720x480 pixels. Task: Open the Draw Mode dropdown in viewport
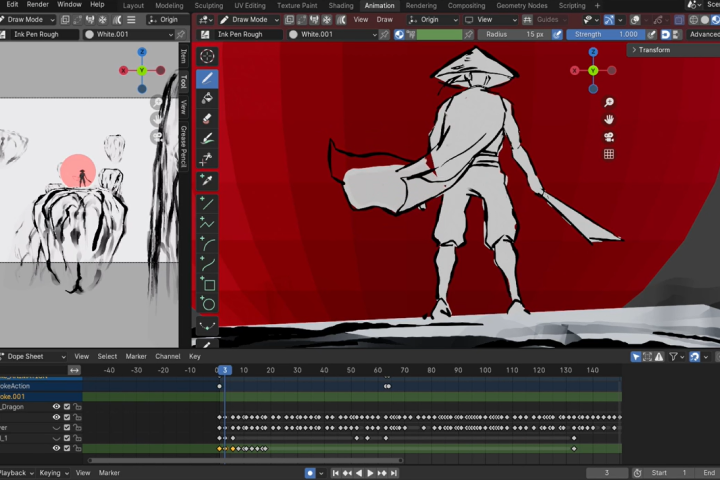(x=248, y=20)
